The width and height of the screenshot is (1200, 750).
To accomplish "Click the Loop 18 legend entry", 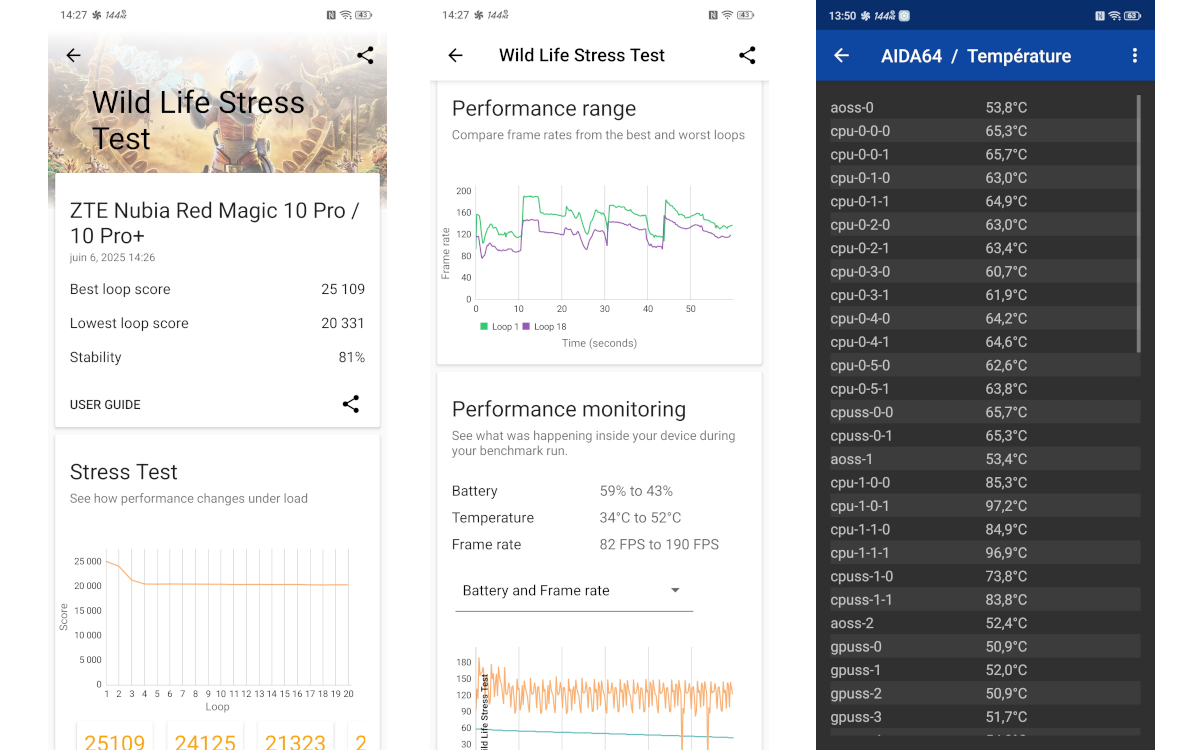I will pyautogui.click(x=545, y=327).
